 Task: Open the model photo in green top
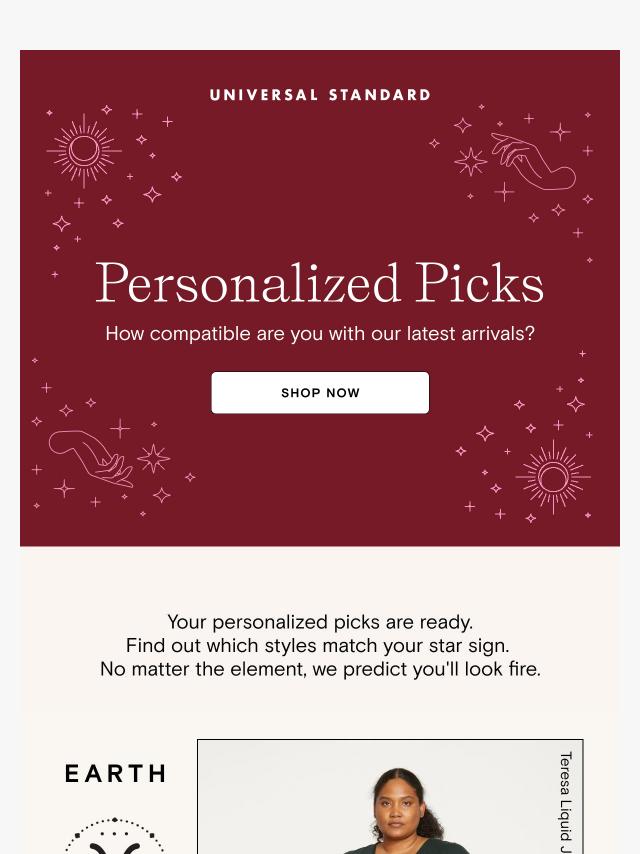(x=390, y=797)
